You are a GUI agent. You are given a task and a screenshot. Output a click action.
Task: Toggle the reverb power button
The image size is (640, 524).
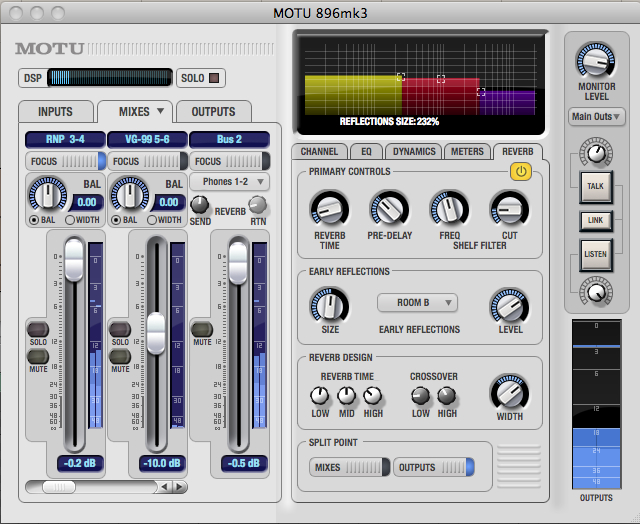pos(521,171)
